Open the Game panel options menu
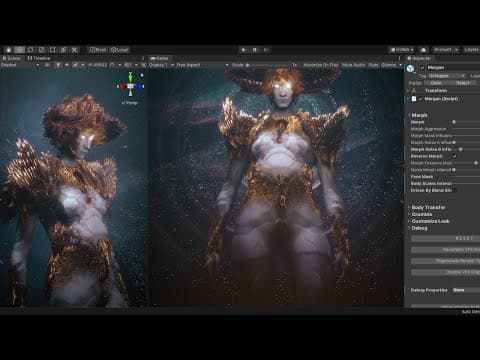 [x=400, y=58]
